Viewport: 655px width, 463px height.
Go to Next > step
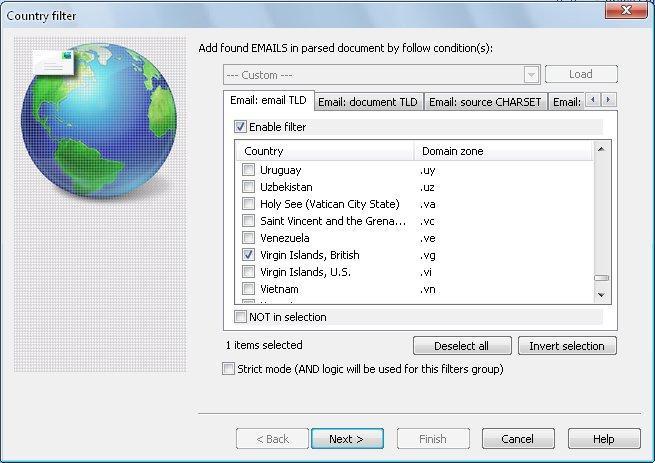[x=347, y=439]
